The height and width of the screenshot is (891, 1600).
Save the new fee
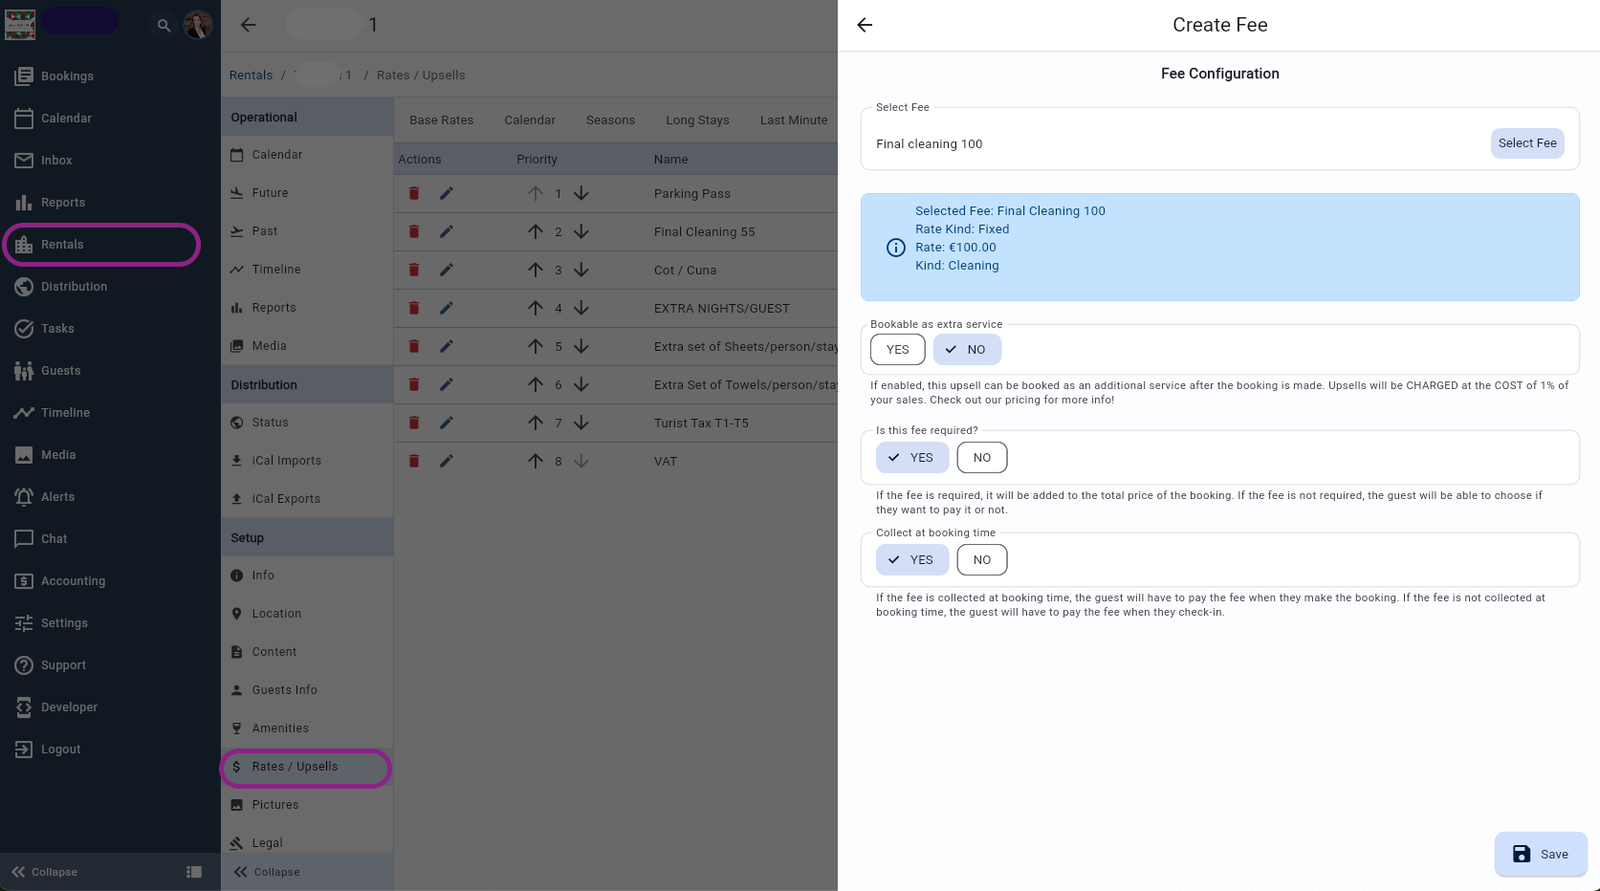coord(1540,854)
